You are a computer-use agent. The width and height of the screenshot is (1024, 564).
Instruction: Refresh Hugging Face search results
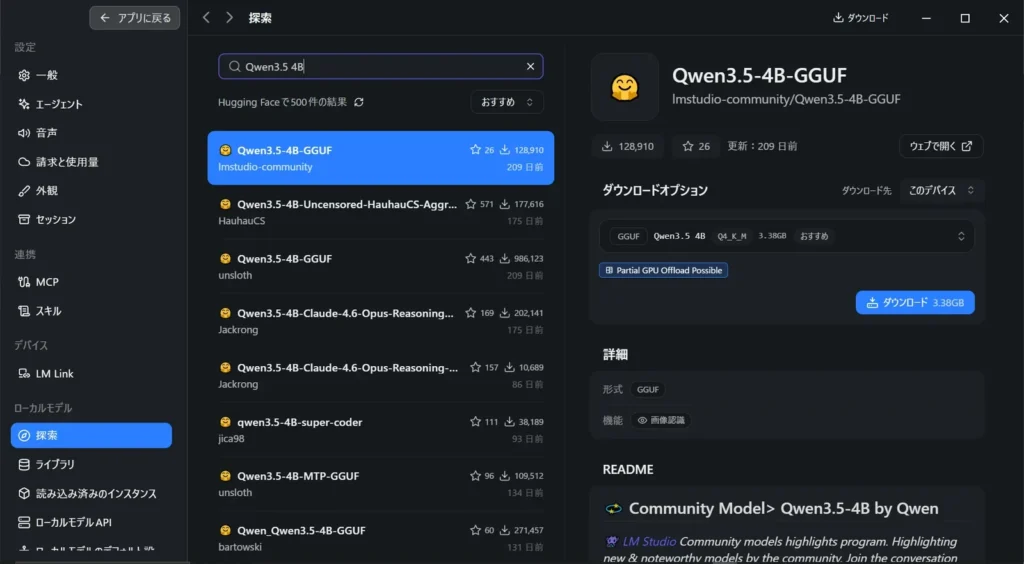click(x=359, y=102)
